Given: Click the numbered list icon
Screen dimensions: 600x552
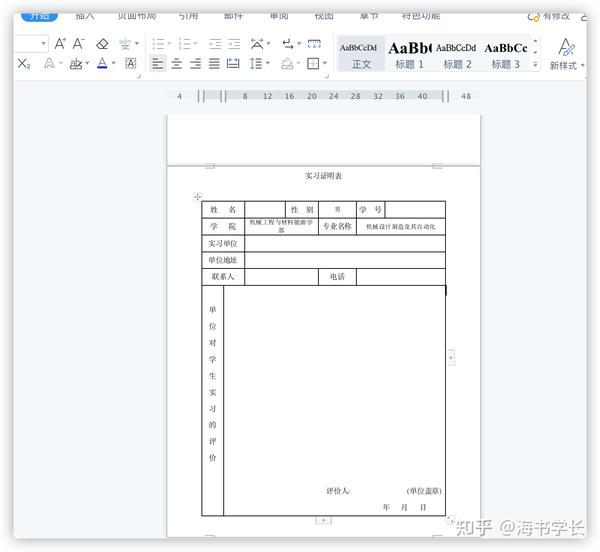Looking at the screenshot, I should coord(184,44).
